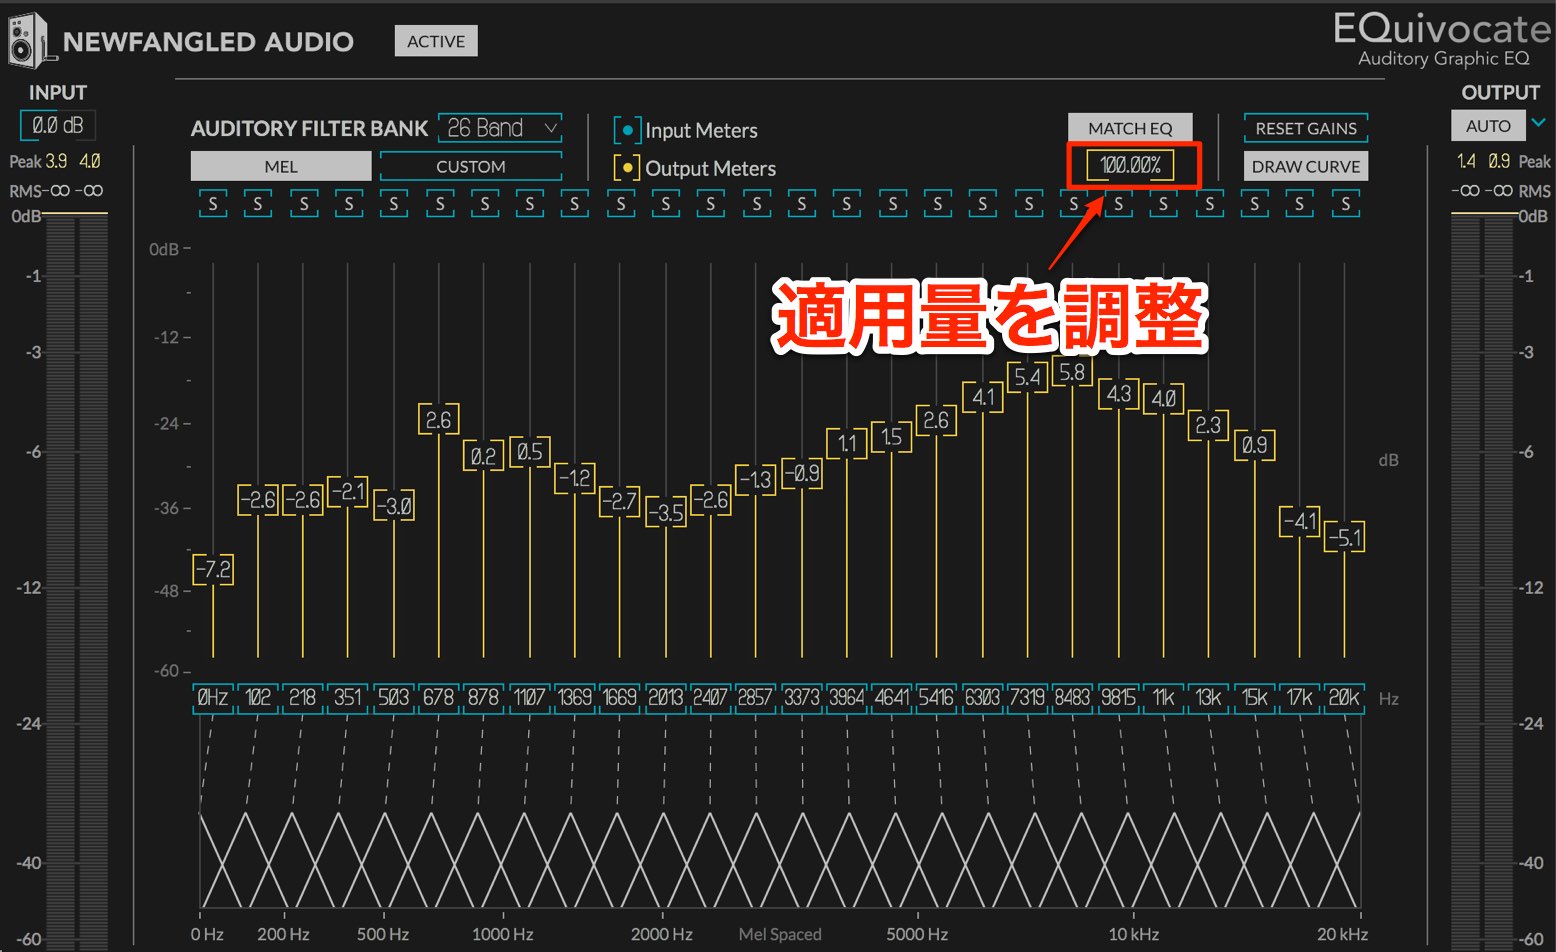Viewport: 1556px width, 952px height.
Task: Click the input gain 0.0 dB field
Action: coord(58,126)
